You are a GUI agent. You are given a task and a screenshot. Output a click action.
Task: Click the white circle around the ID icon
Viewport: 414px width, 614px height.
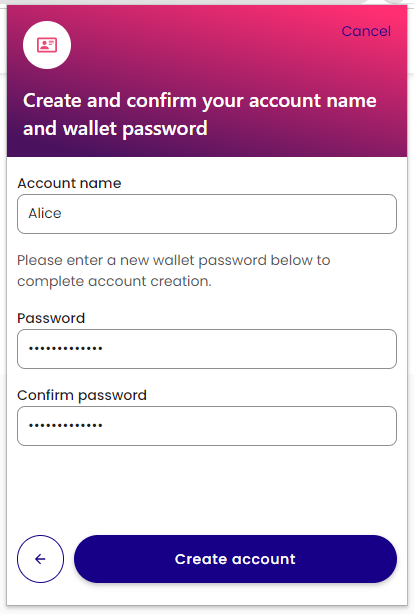[47, 45]
